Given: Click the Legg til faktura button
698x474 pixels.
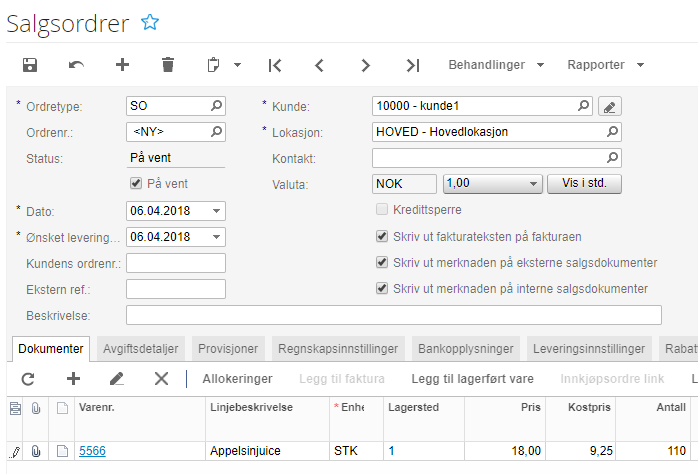Looking at the screenshot, I should pyautogui.click(x=342, y=379).
